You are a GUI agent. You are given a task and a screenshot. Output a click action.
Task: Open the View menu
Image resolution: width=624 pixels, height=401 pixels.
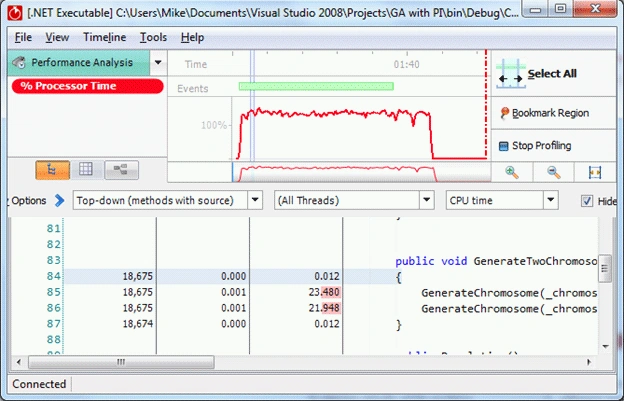pos(57,37)
